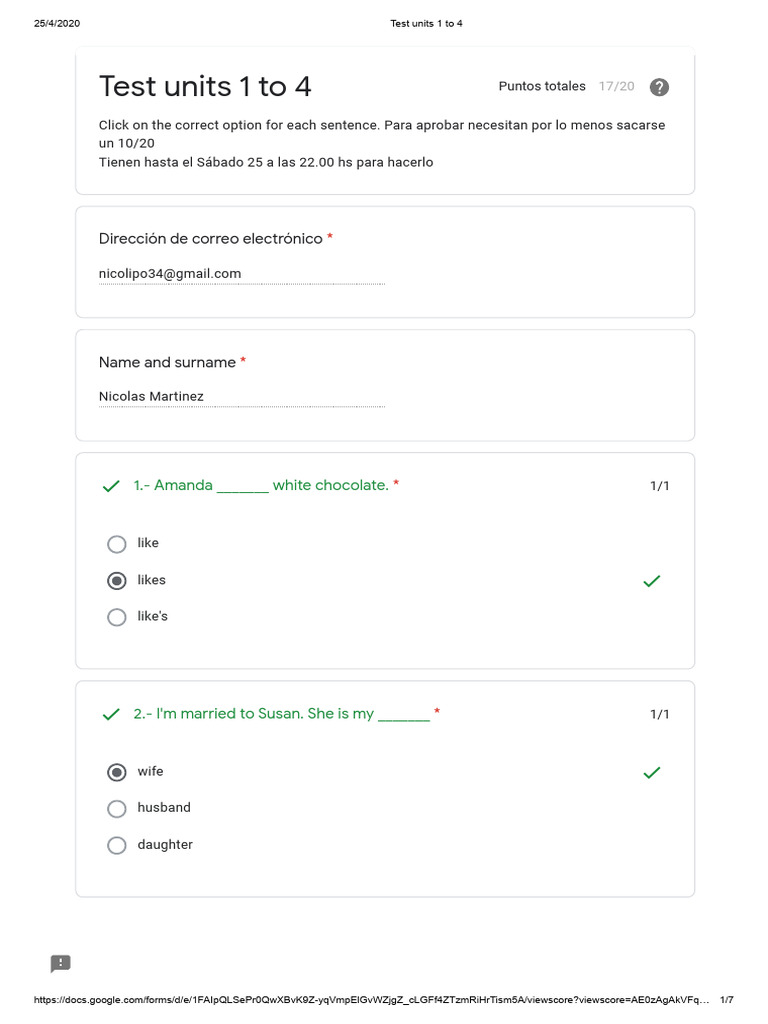Viewport: 768px width, 1024px height.
Task: Click the Name and surname field
Action: point(241,397)
